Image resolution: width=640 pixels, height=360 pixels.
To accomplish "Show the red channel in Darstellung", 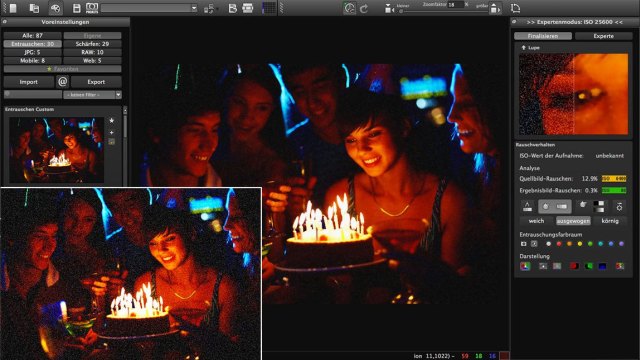I will click(x=574, y=266).
